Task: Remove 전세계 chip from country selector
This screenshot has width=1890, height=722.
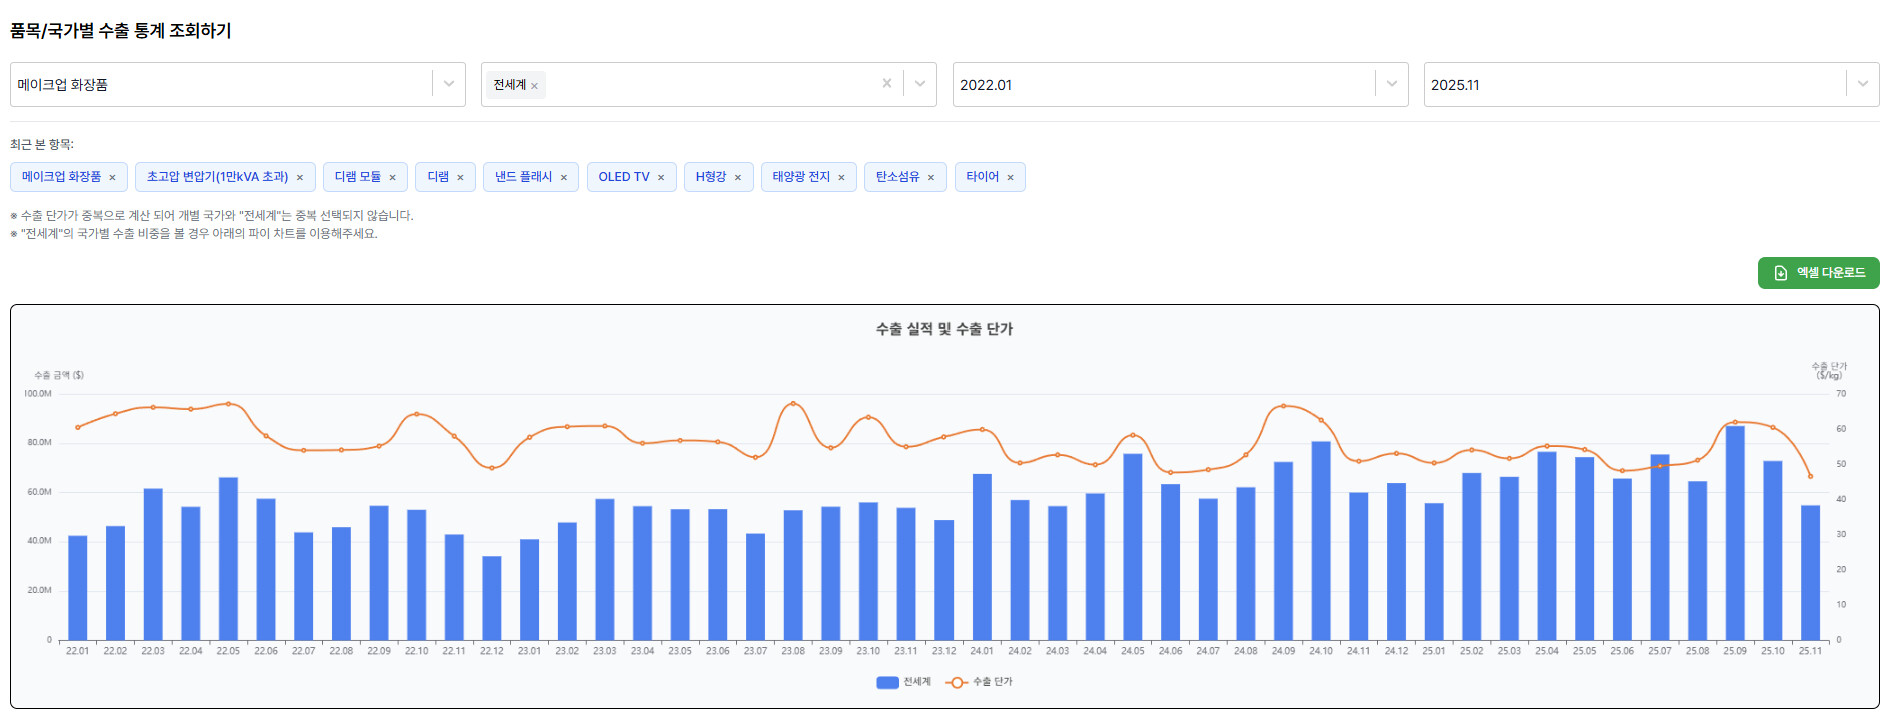Action: coord(534,86)
